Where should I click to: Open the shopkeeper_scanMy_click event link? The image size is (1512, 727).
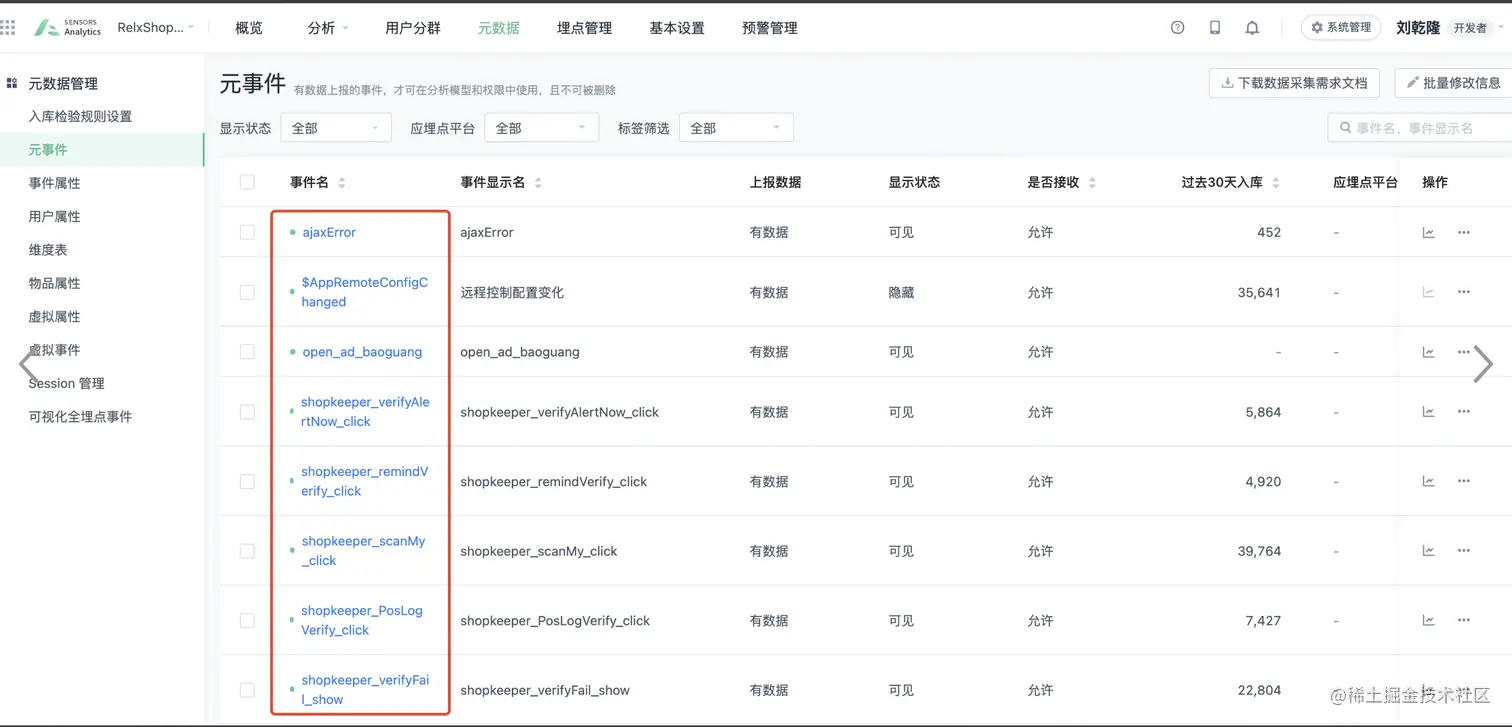363,551
